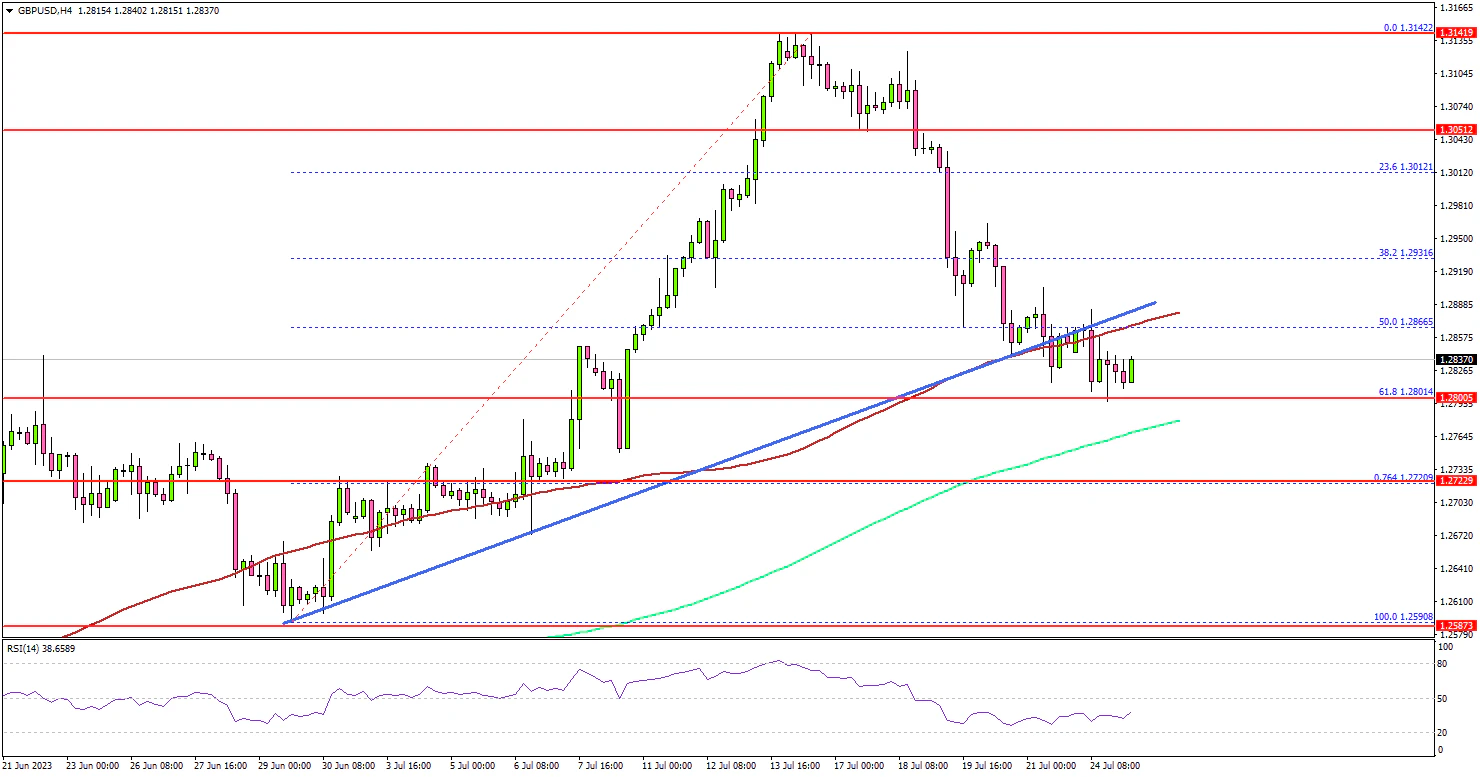Select the 38.2 Fibonacci level label
The image size is (1480, 777).
1406,253
